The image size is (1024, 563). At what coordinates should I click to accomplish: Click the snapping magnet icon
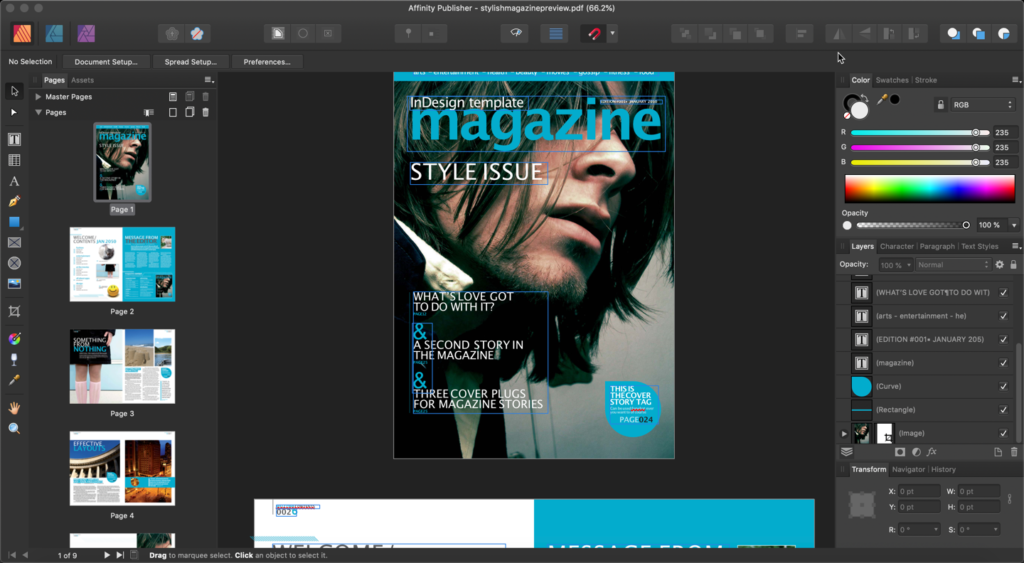click(x=594, y=33)
